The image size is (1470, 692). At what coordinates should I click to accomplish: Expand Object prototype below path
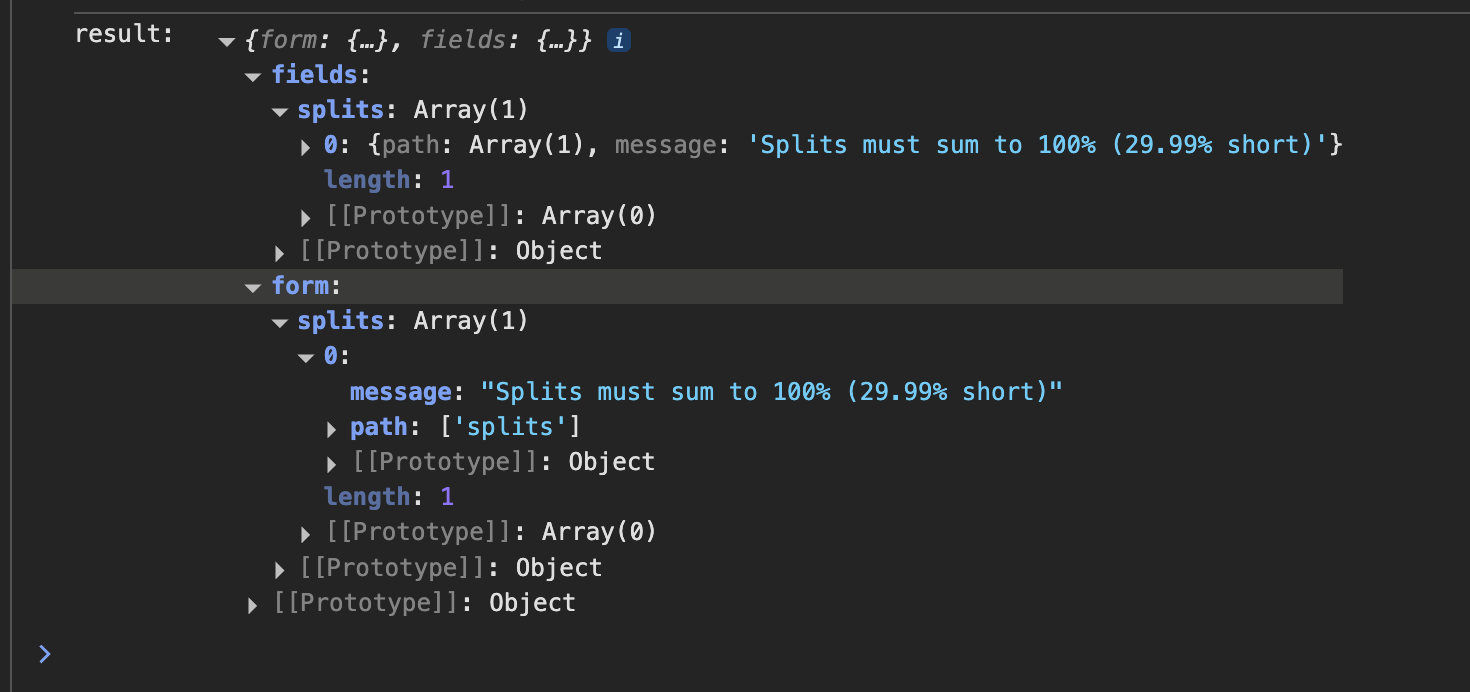click(x=332, y=465)
